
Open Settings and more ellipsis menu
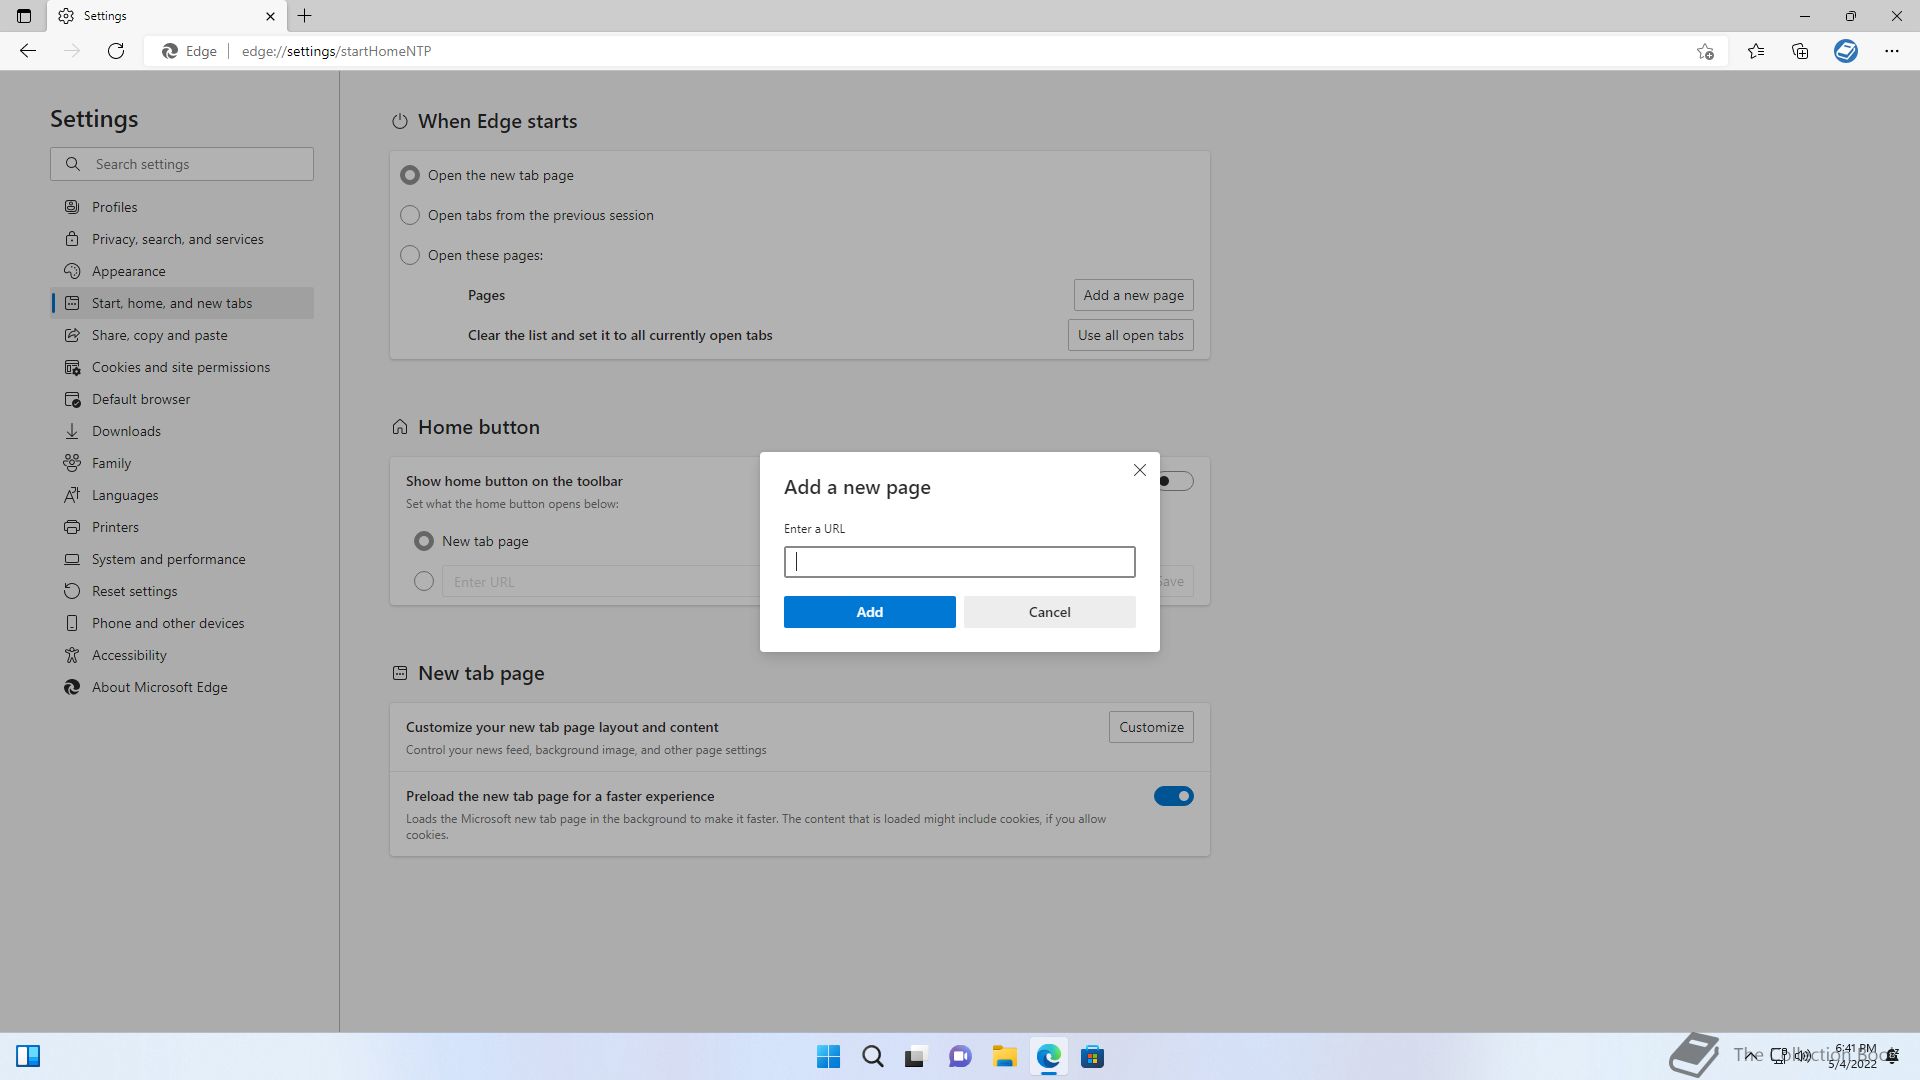1892,51
